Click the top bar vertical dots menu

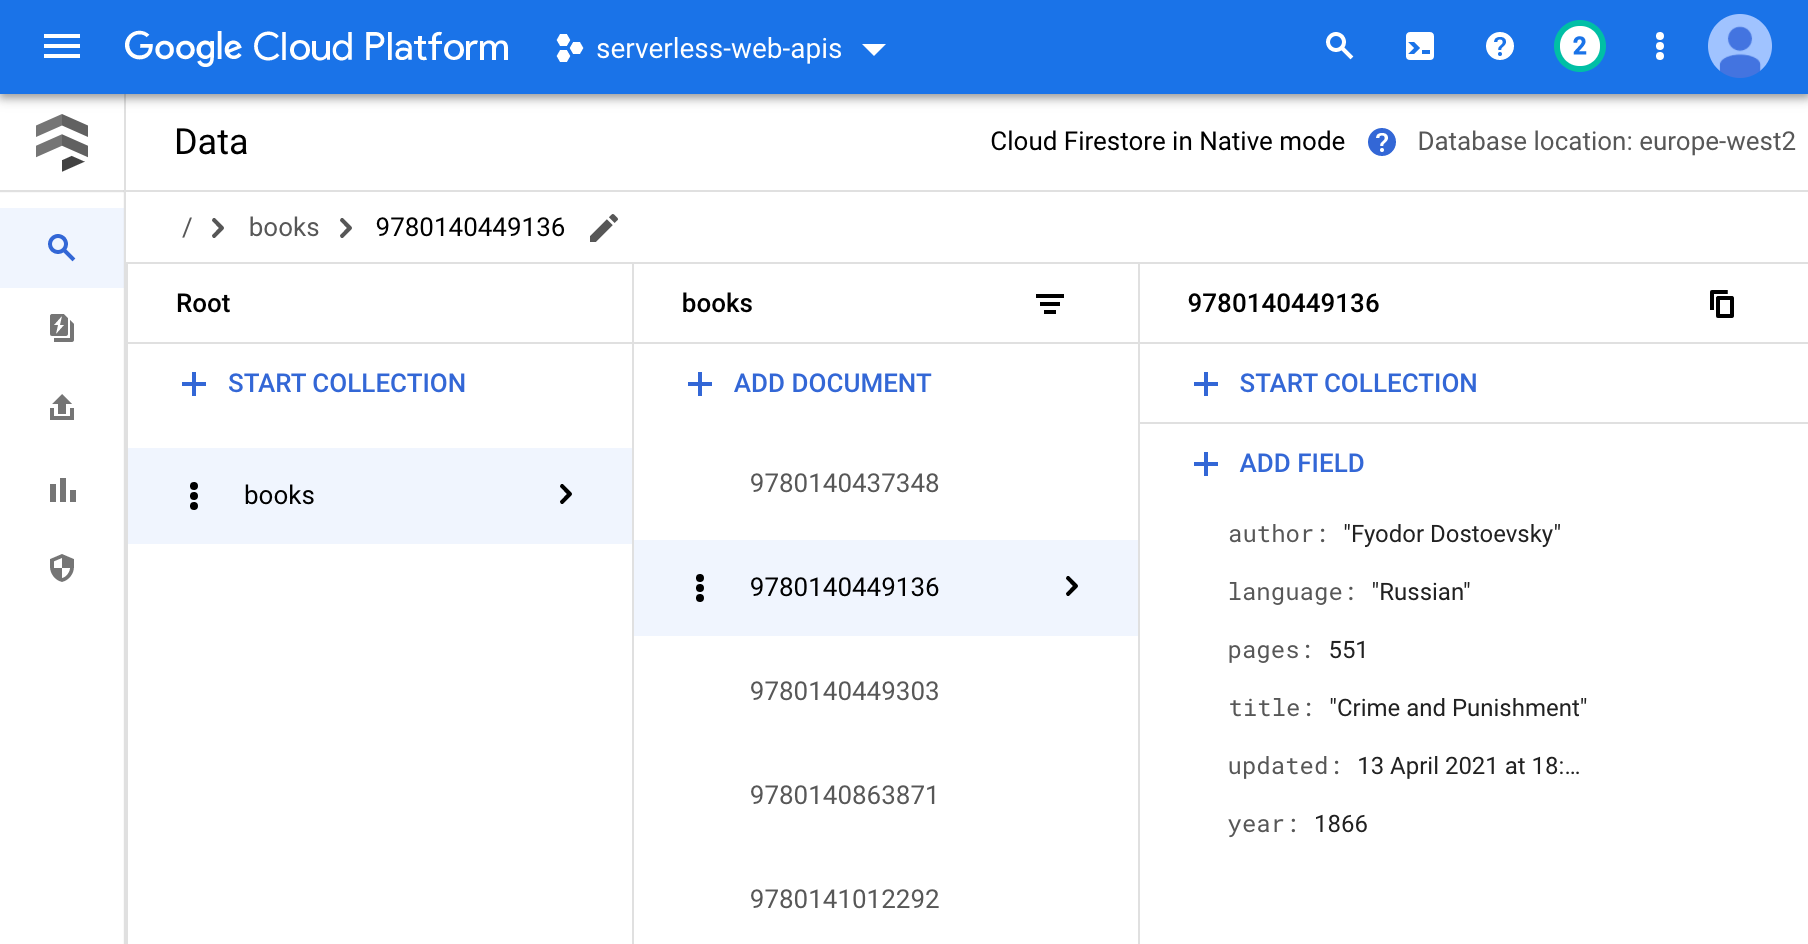click(1659, 47)
